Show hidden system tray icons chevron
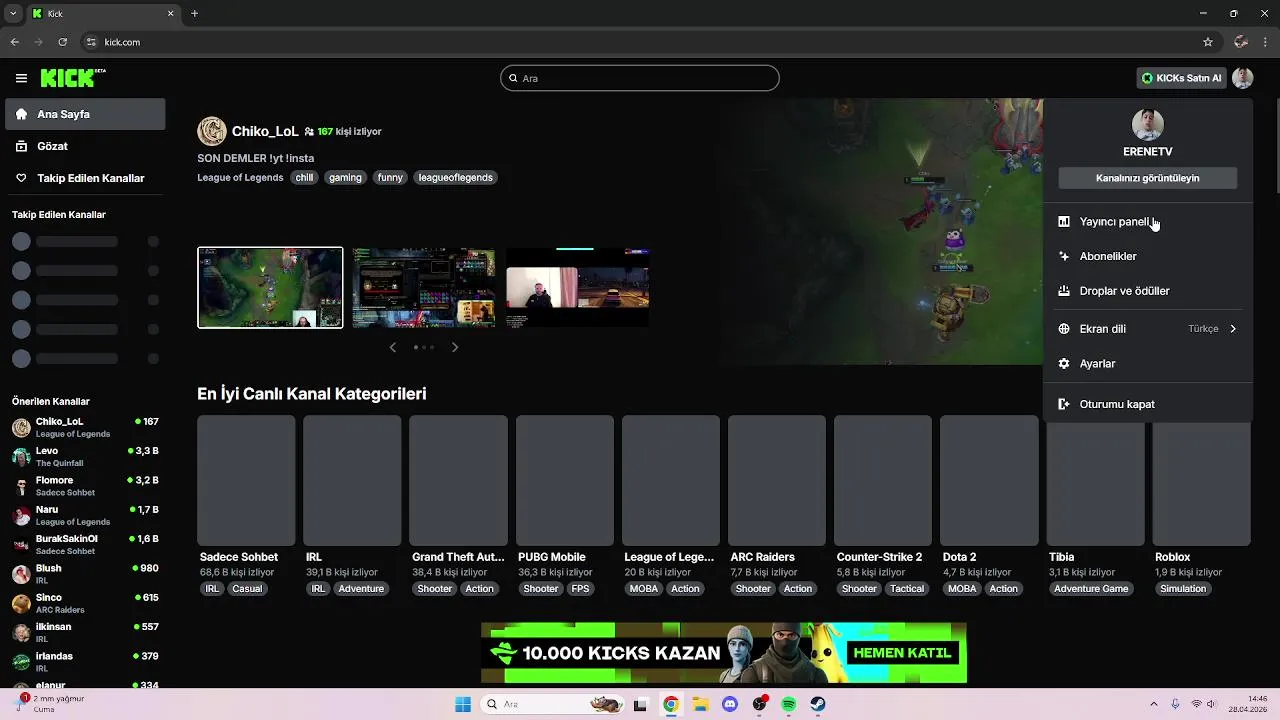This screenshot has height=720, width=1280. (x=1154, y=704)
